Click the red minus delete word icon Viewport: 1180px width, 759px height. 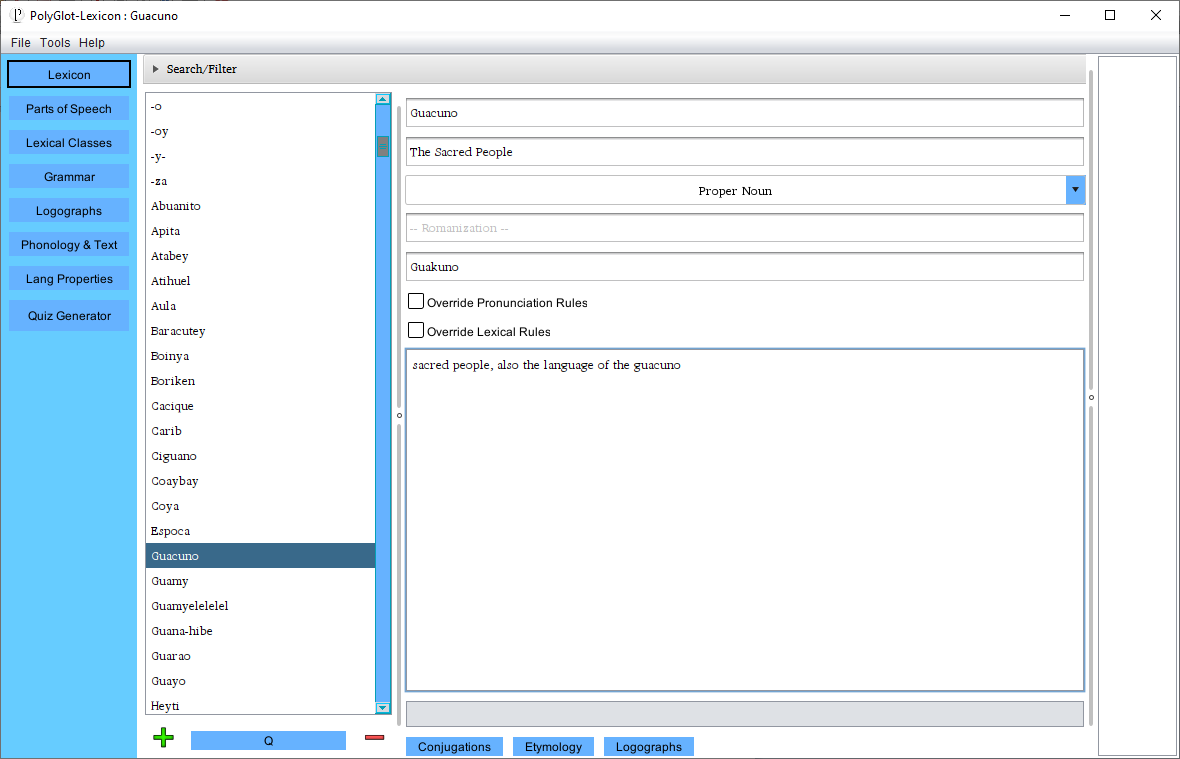click(374, 738)
